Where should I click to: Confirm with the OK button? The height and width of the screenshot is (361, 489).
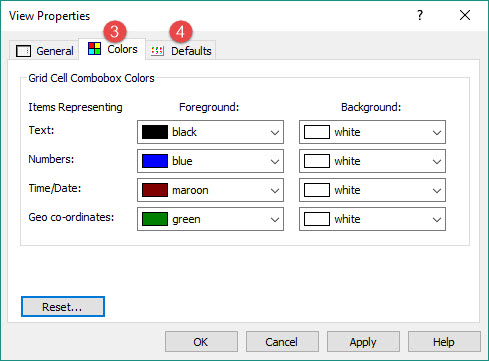pos(201,342)
